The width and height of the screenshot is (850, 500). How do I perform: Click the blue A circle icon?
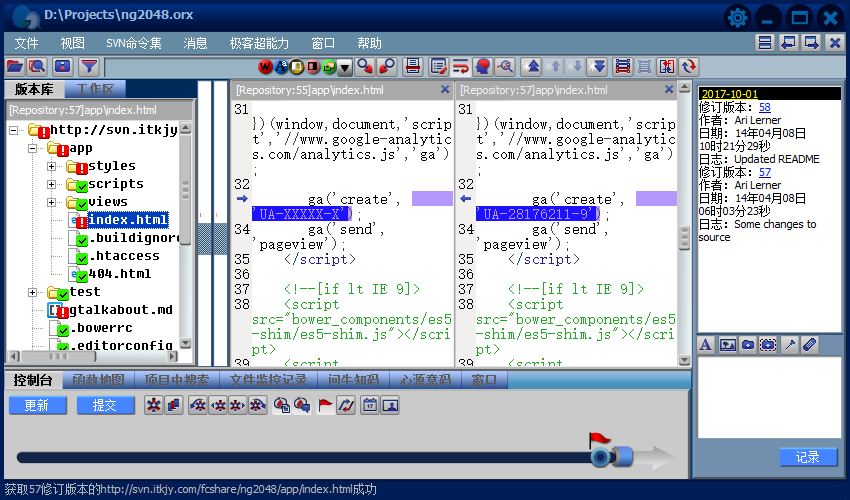[x=281, y=67]
